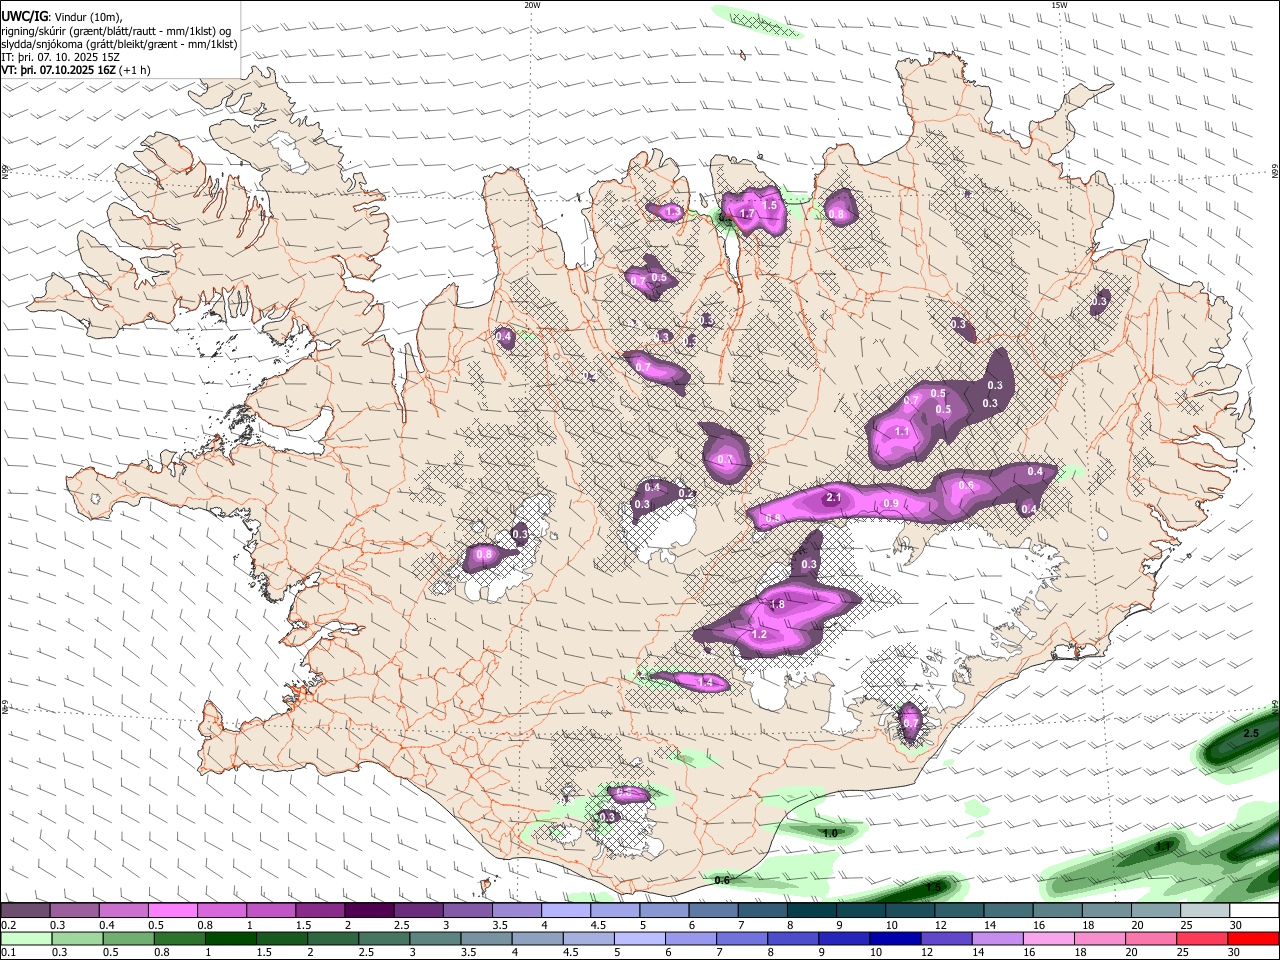Click the pale green 0.1 rain legend swatch
1280x960 pixels.
26,938
